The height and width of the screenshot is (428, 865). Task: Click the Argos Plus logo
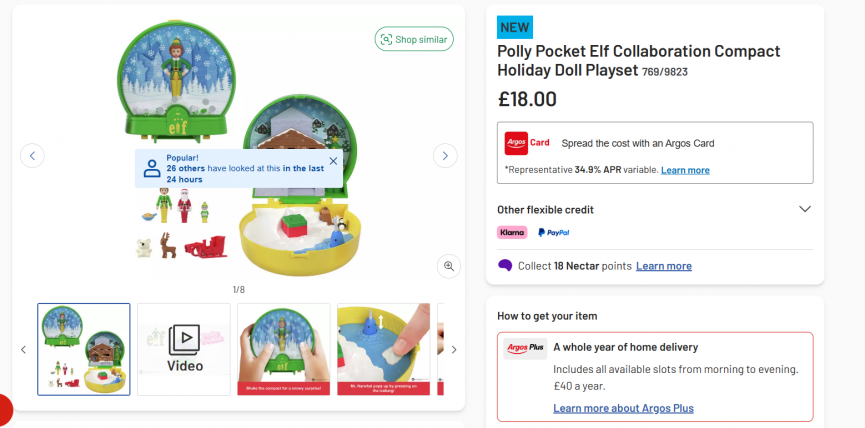tap(524, 348)
